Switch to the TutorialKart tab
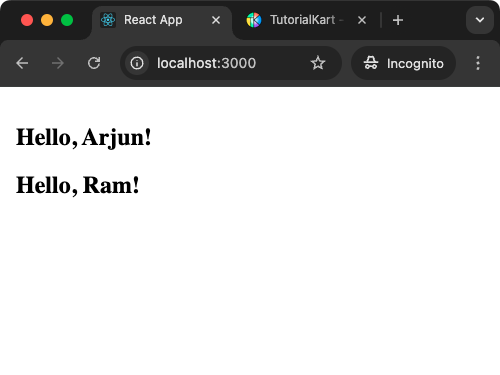Image resolution: width=500 pixels, height=375 pixels. (x=305, y=20)
